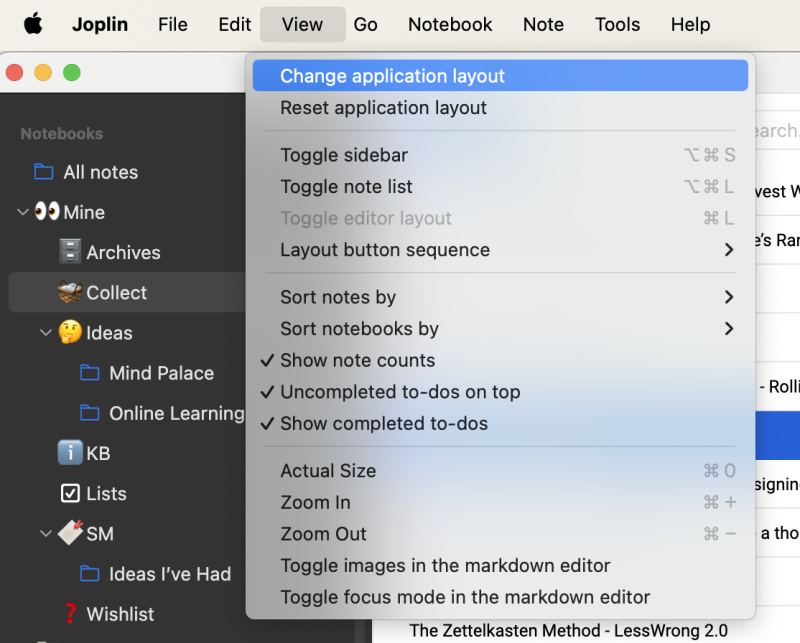
Task: Click the All notes icon in sidebar
Action: pyautogui.click(x=45, y=172)
